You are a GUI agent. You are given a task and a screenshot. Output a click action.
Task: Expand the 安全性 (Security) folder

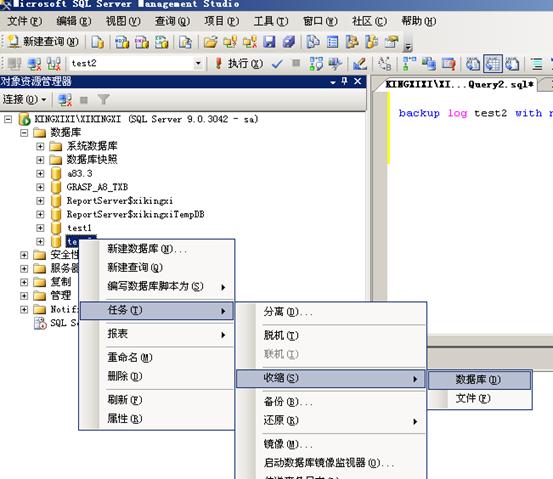coord(24,255)
